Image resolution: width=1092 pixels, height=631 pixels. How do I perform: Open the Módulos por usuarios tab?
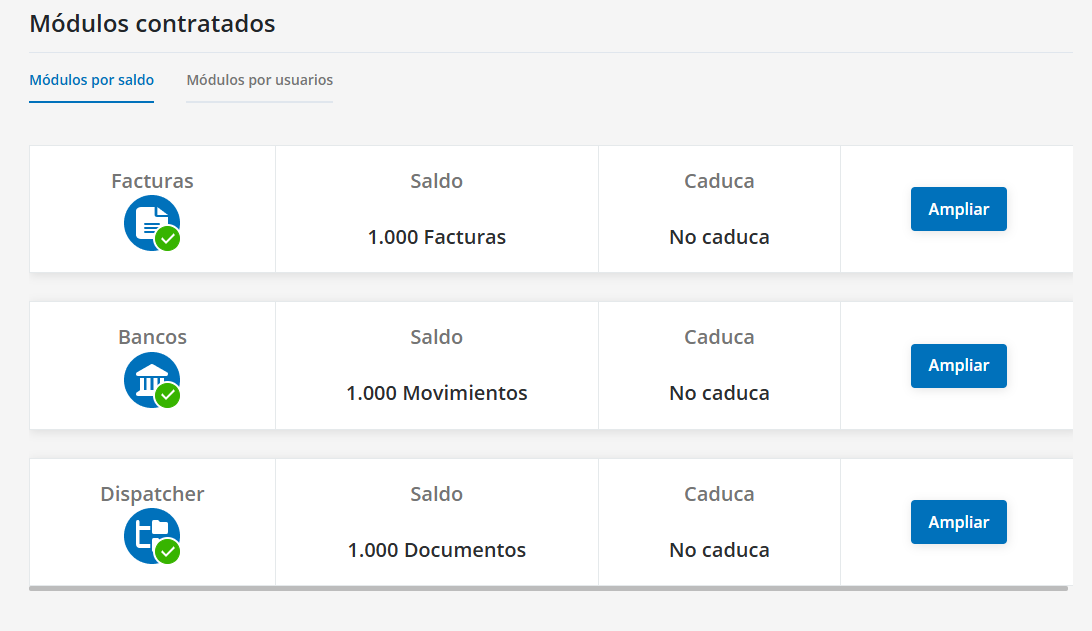point(260,80)
